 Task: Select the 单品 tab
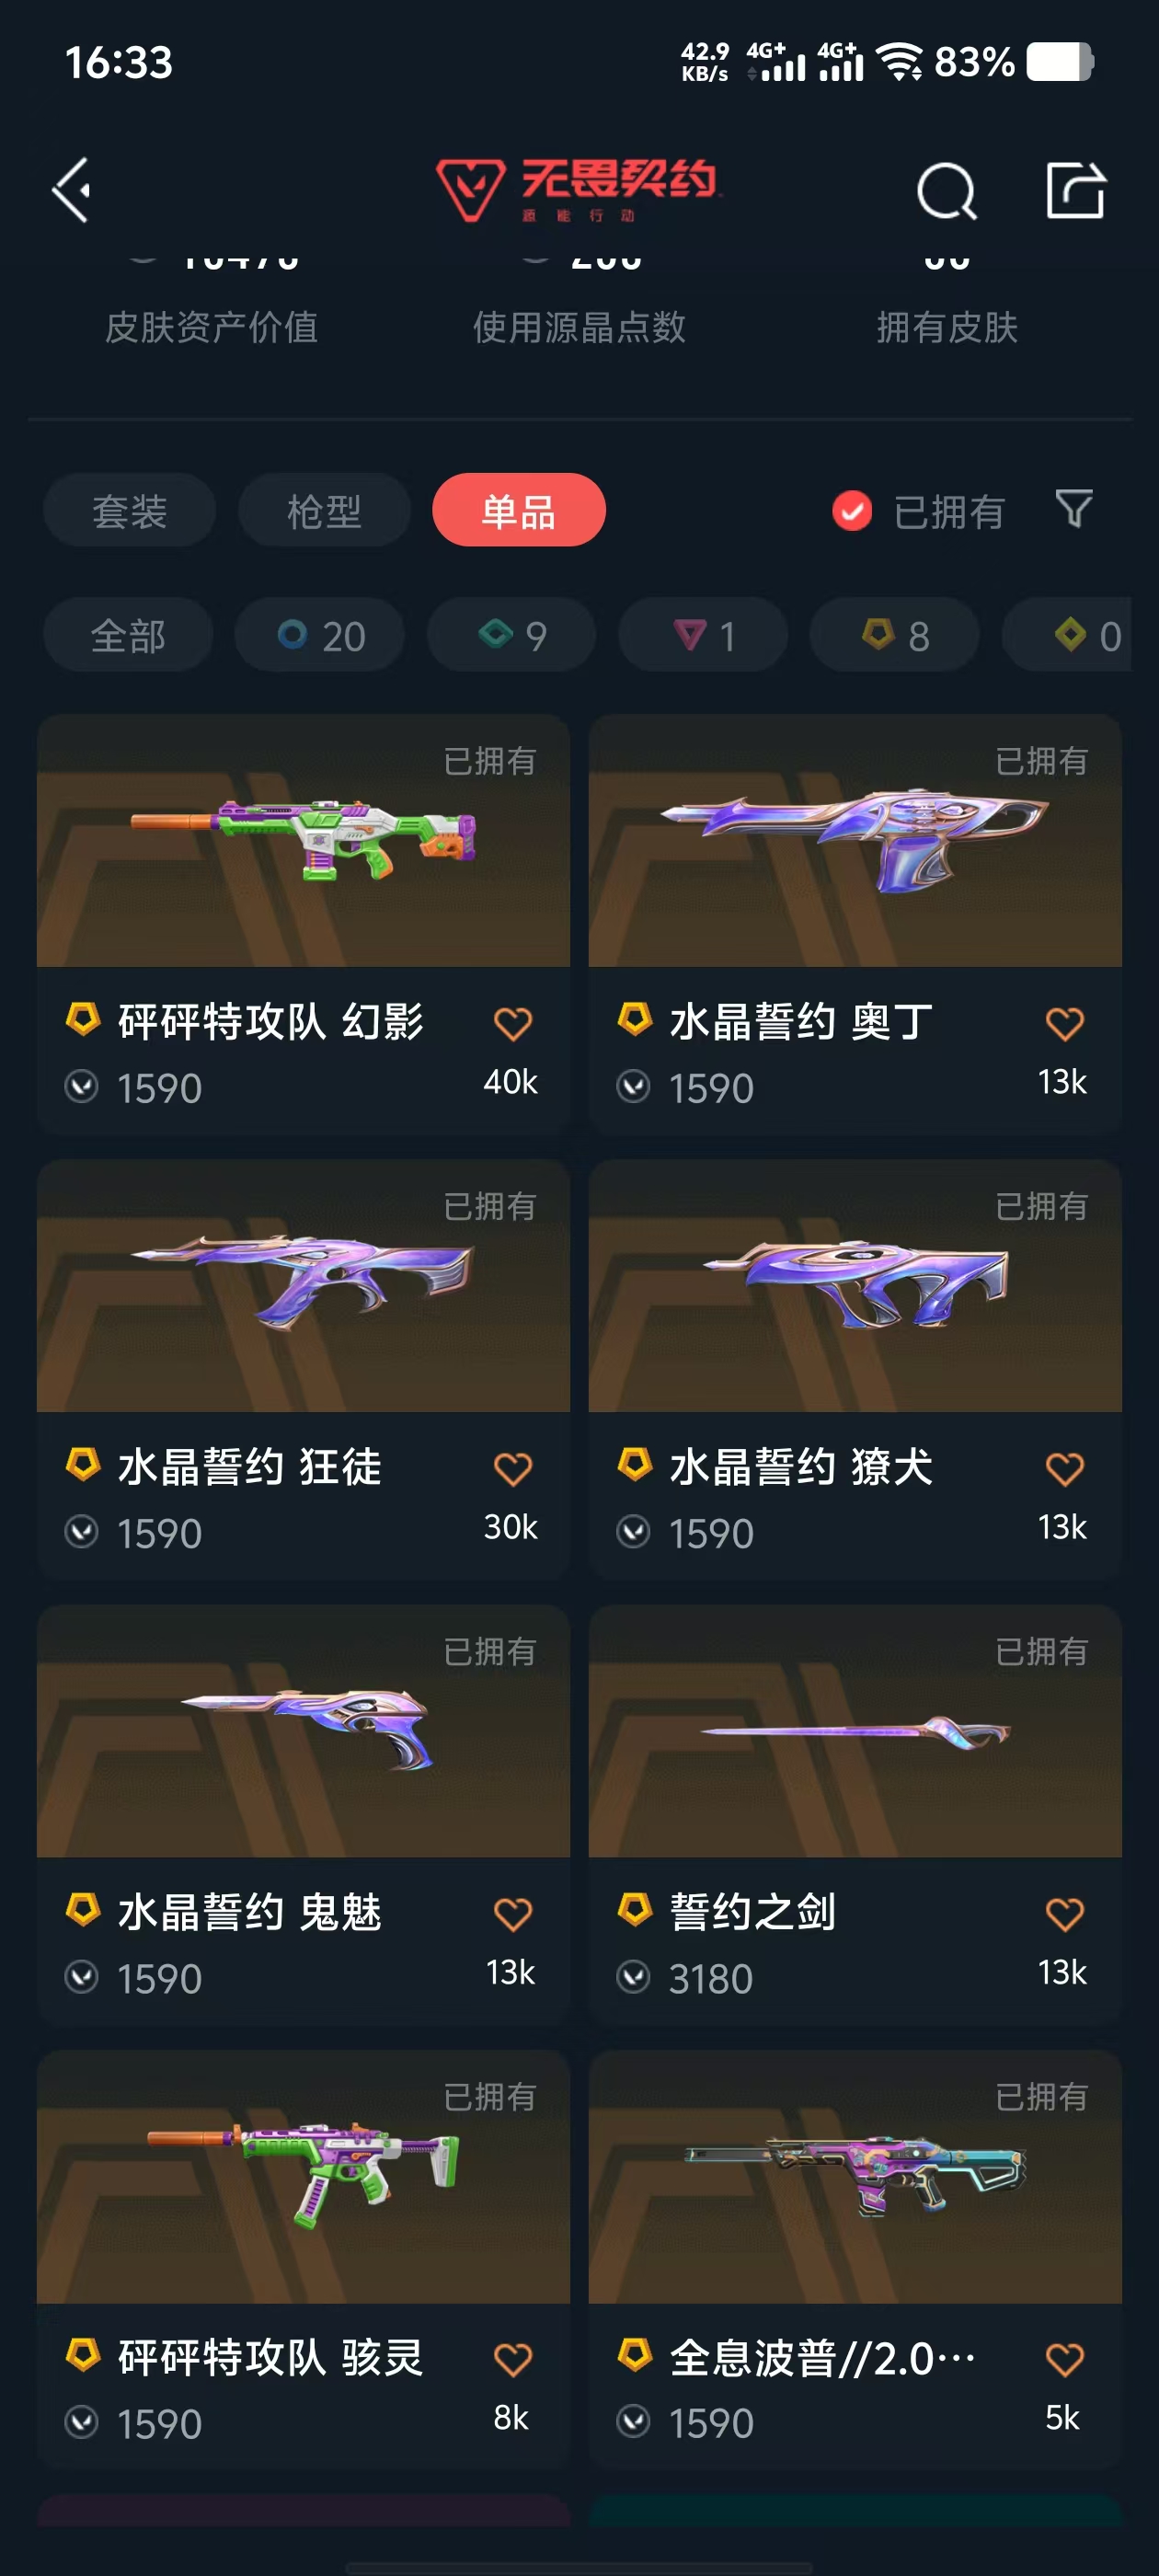(519, 510)
